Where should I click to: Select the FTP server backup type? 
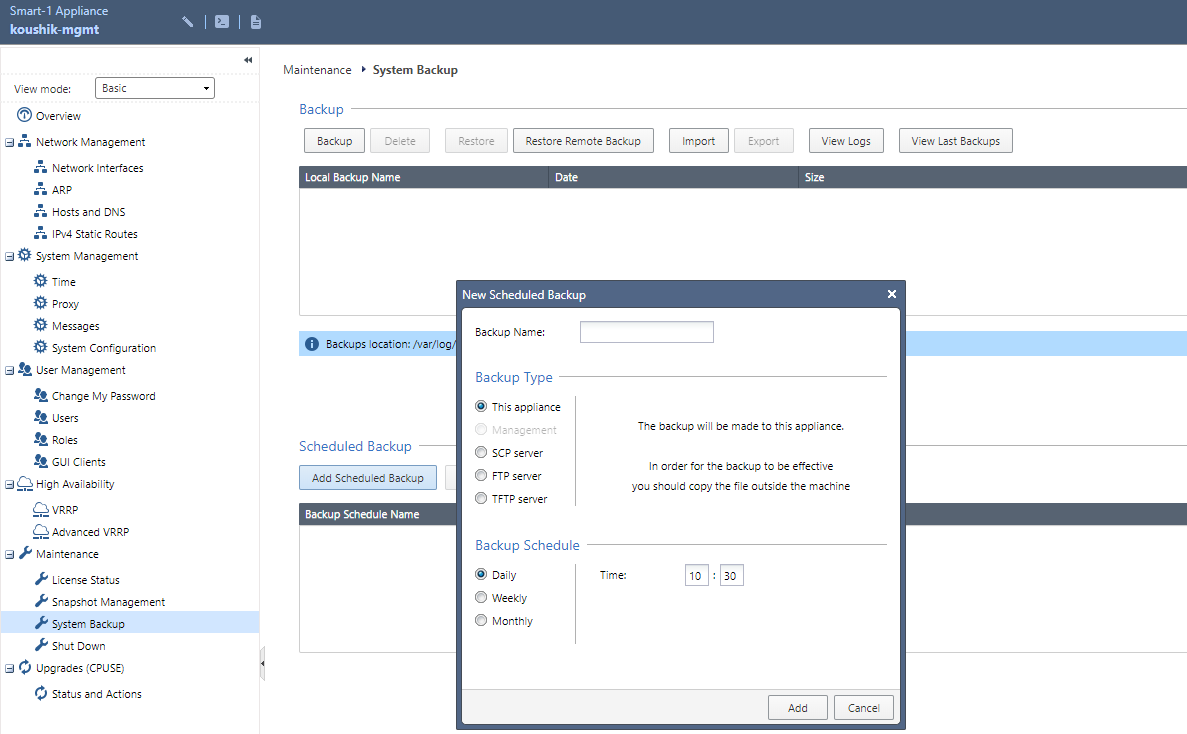(481, 476)
